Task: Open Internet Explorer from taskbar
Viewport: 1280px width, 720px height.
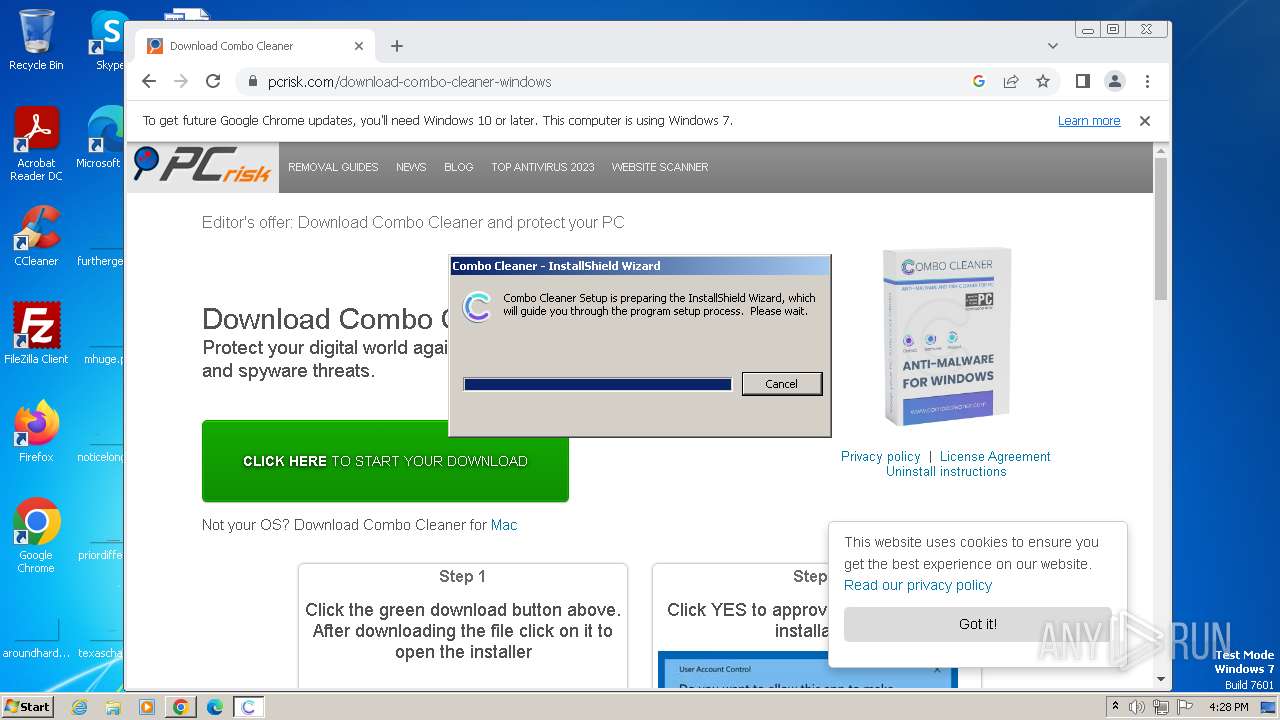Action: click(x=79, y=707)
